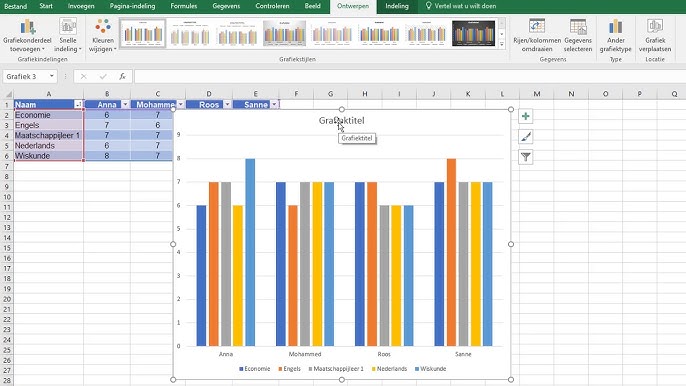Image resolution: width=686 pixels, height=386 pixels.
Task: Click the select-all corner of the sheet
Action: tap(8, 94)
